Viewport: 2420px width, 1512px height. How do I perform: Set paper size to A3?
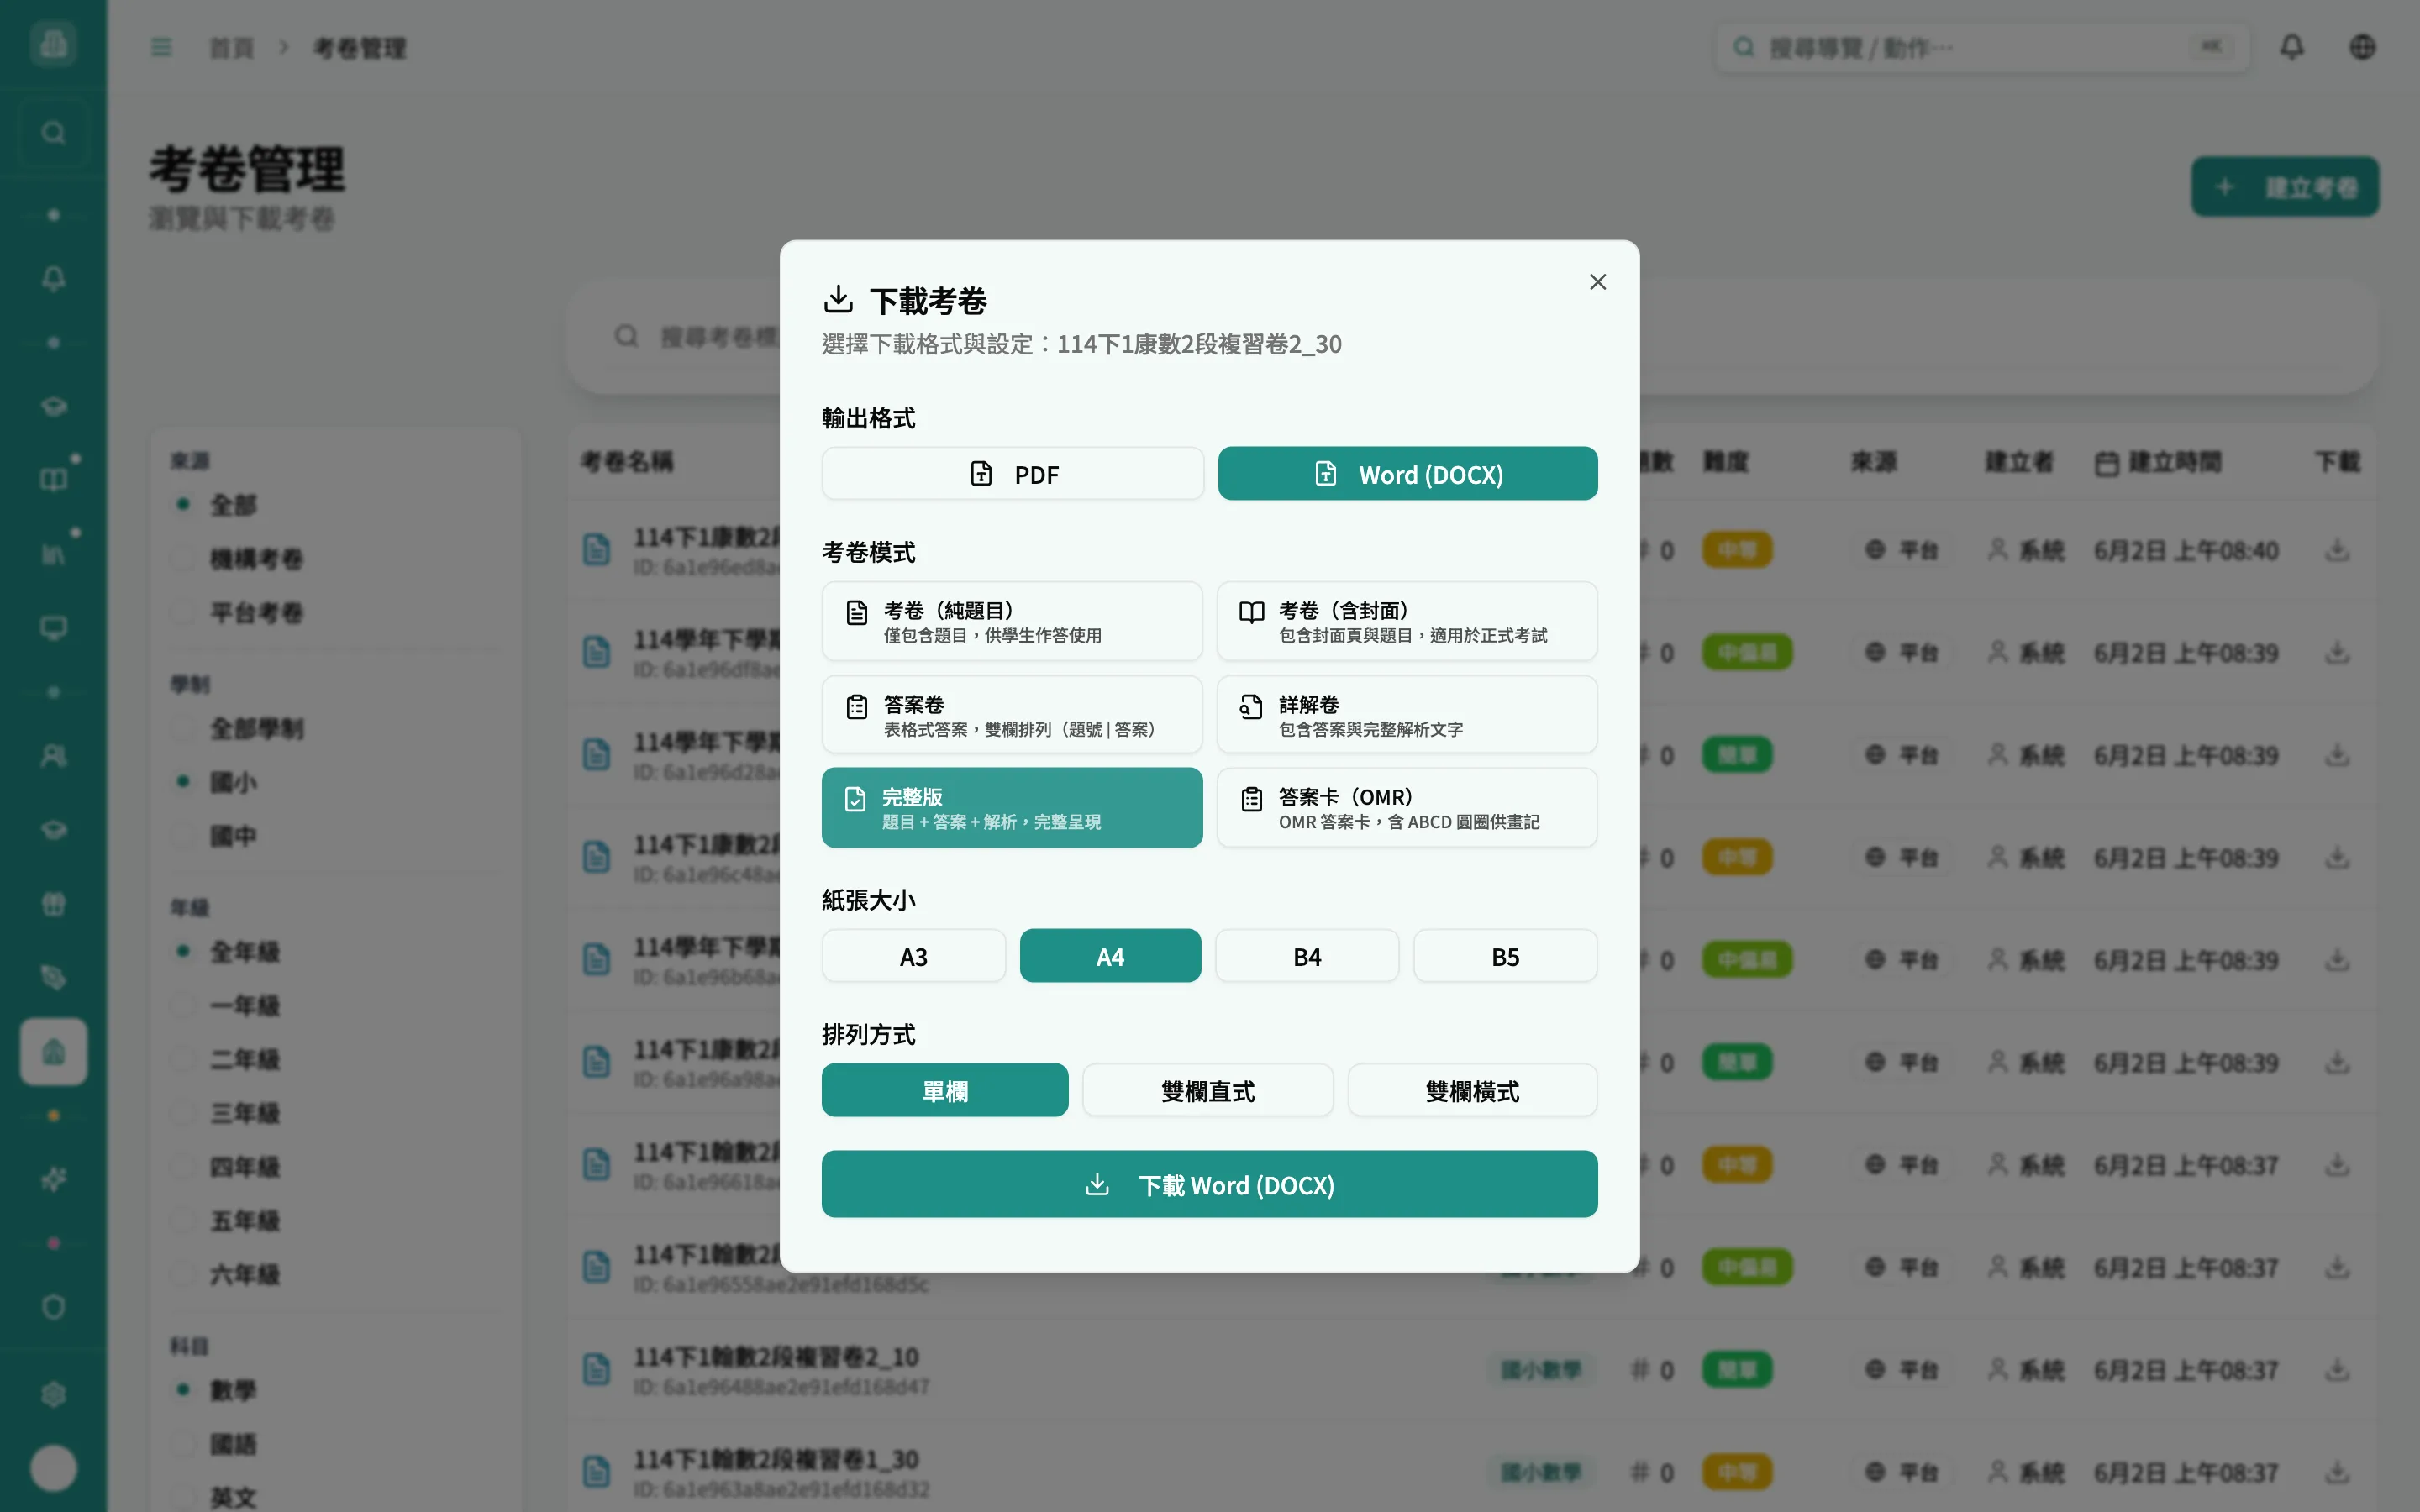pyautogui.click(x=913, y=956)
